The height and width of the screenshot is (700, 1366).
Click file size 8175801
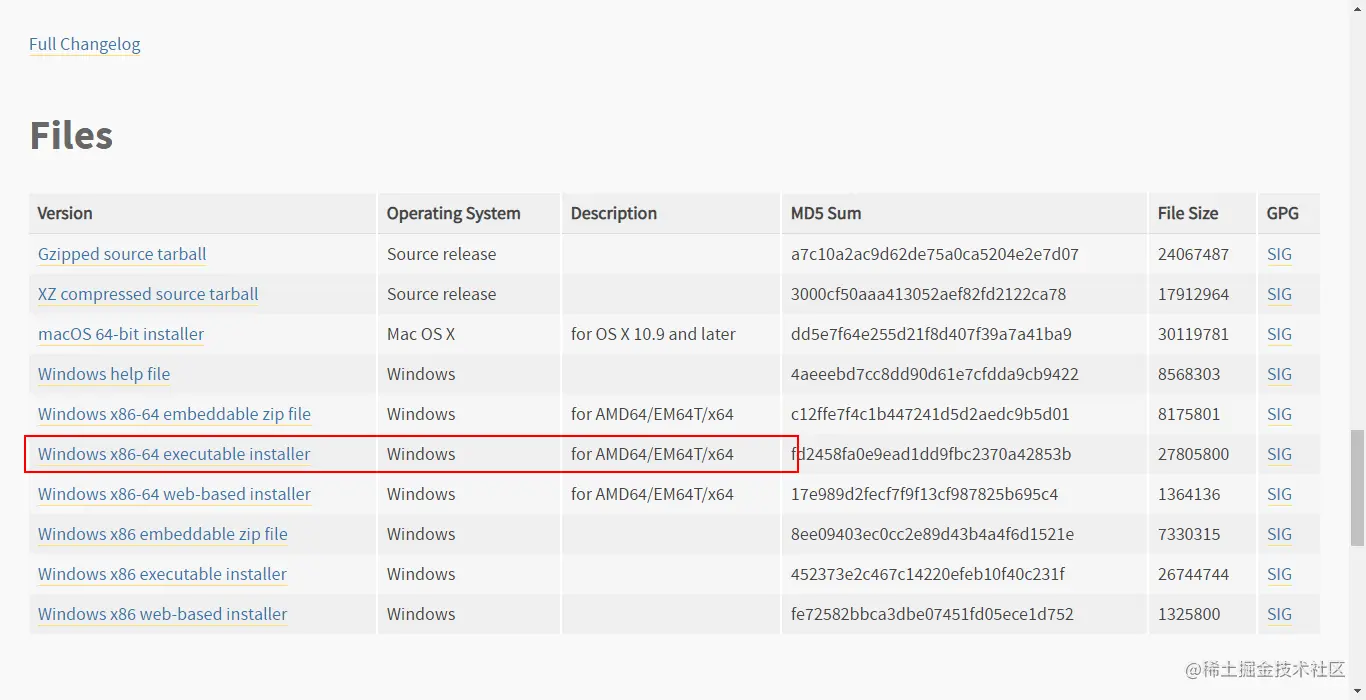click(1189, 414)
